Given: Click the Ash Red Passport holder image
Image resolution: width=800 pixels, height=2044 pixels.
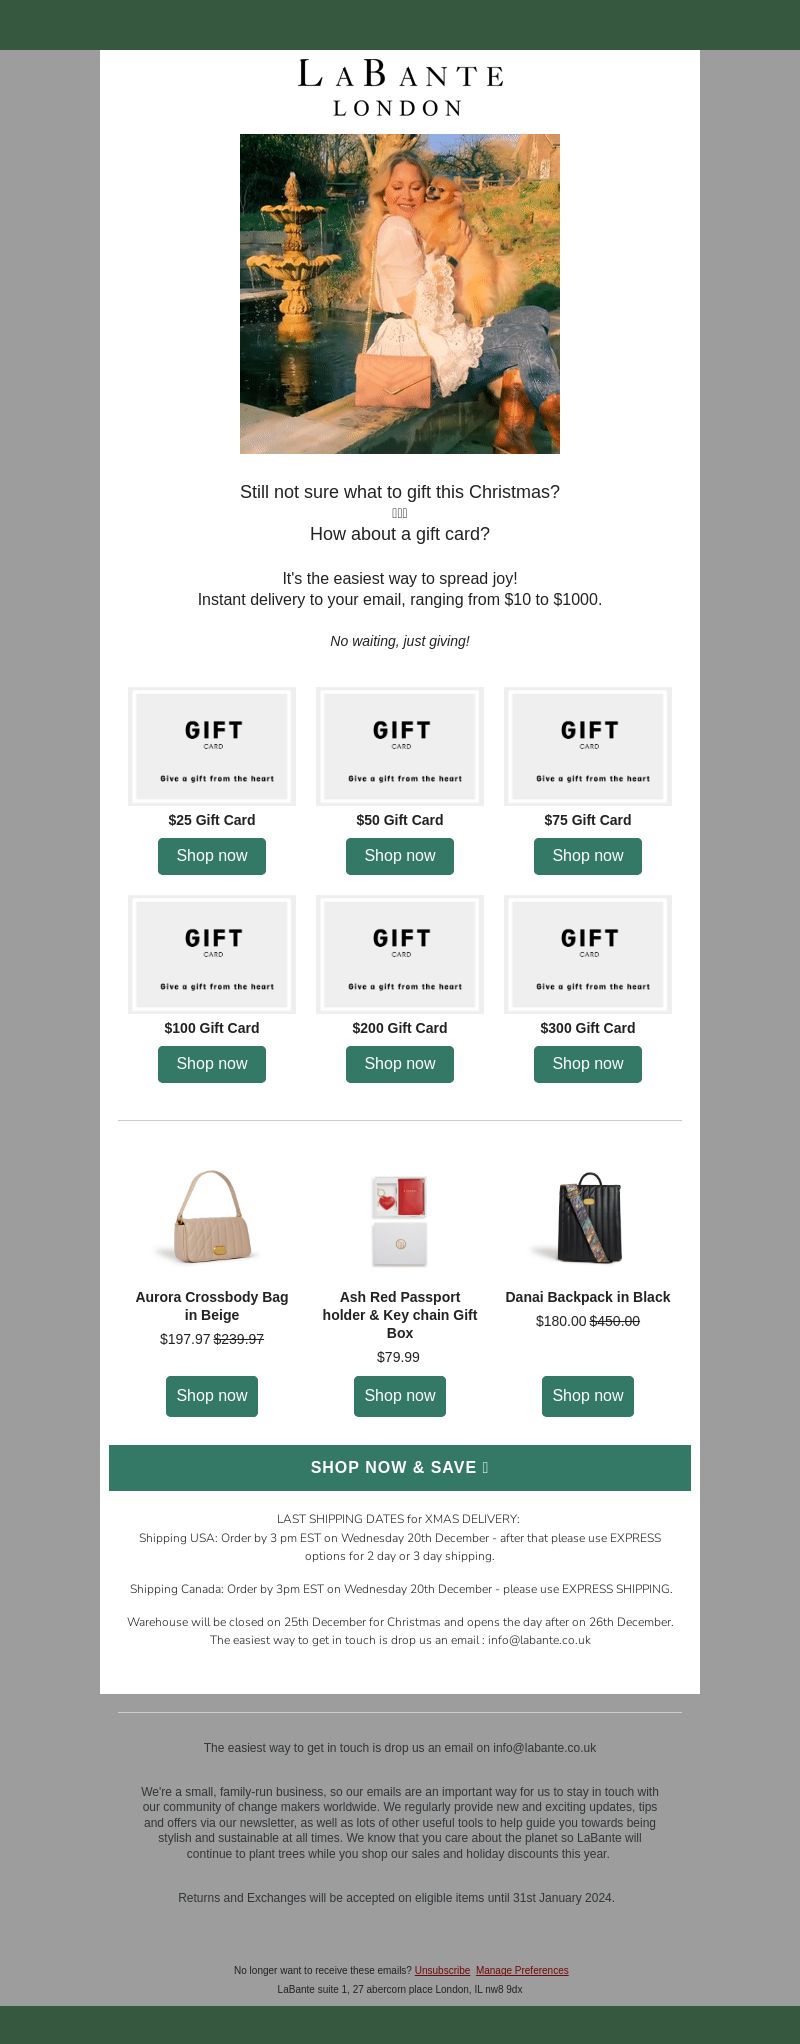Looking at the screenshot, I should pyautogui.click(x=400, y=1220).
